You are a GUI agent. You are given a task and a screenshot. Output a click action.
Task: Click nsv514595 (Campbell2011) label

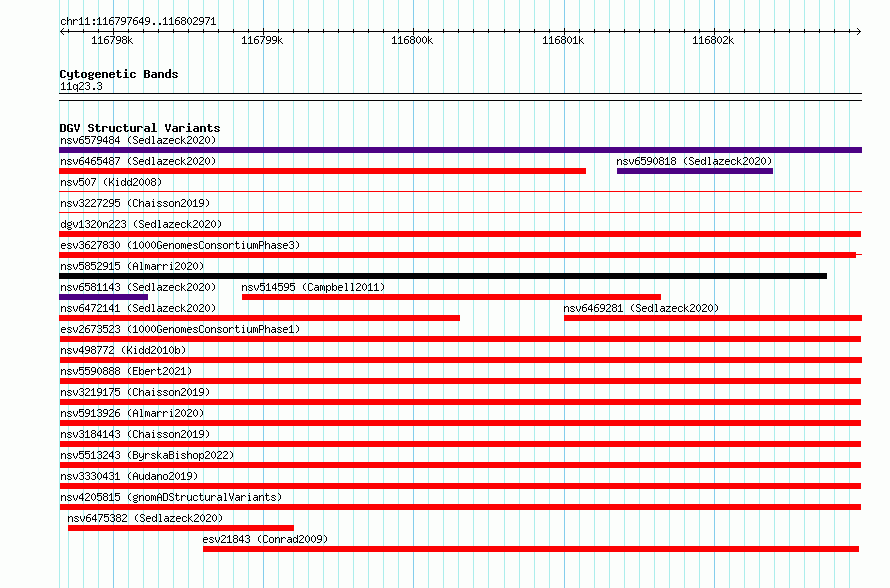[313, 287]
